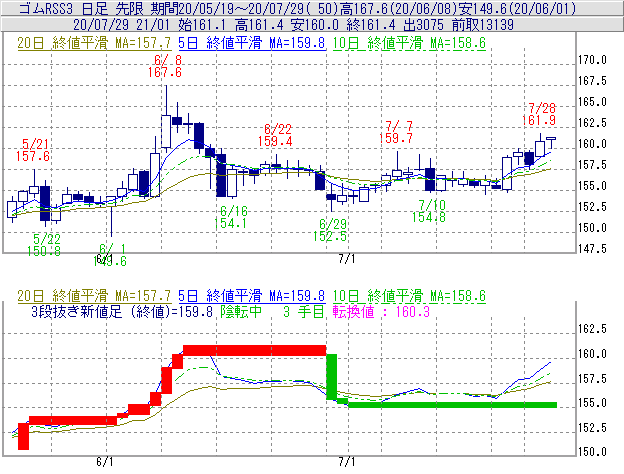624x474 pixels.
Task: Click the 147.5 upper chart axis label
Action: tap(592, 249)
